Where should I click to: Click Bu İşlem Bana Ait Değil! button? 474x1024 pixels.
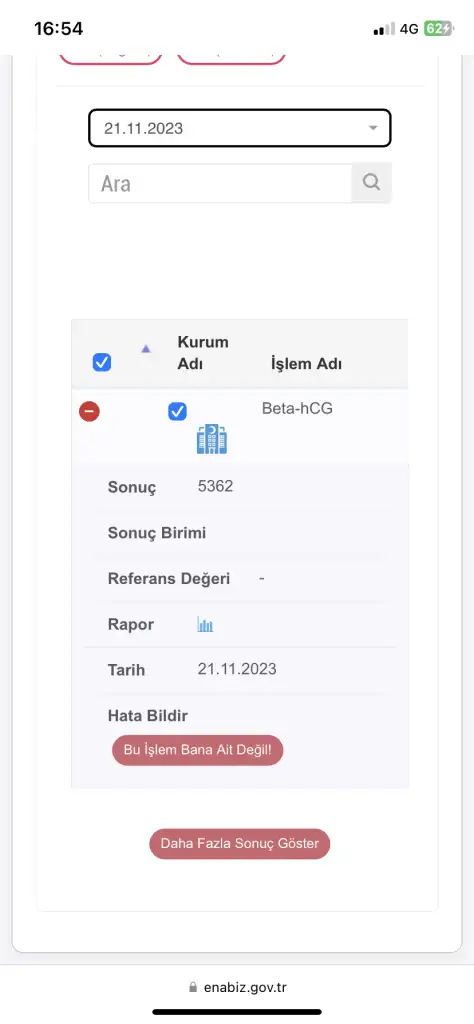(x=198, y=750)
